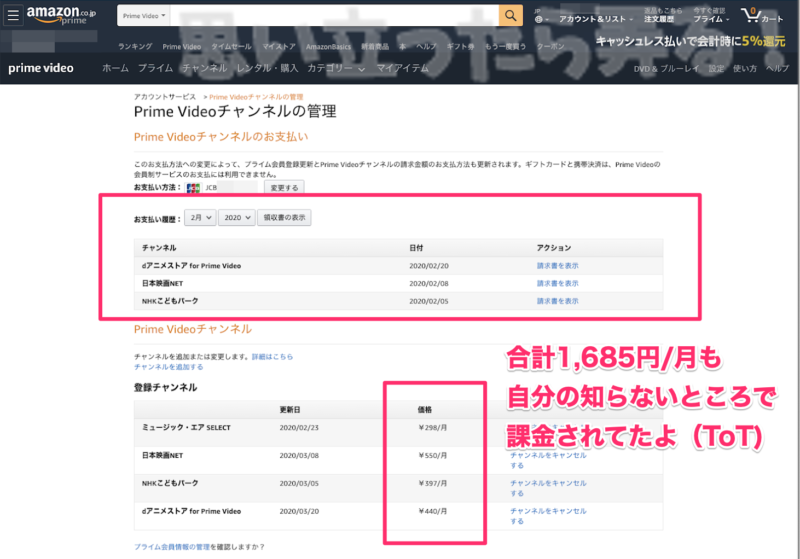Click the チャンネル column header in payment history

(x=159, y=248)
